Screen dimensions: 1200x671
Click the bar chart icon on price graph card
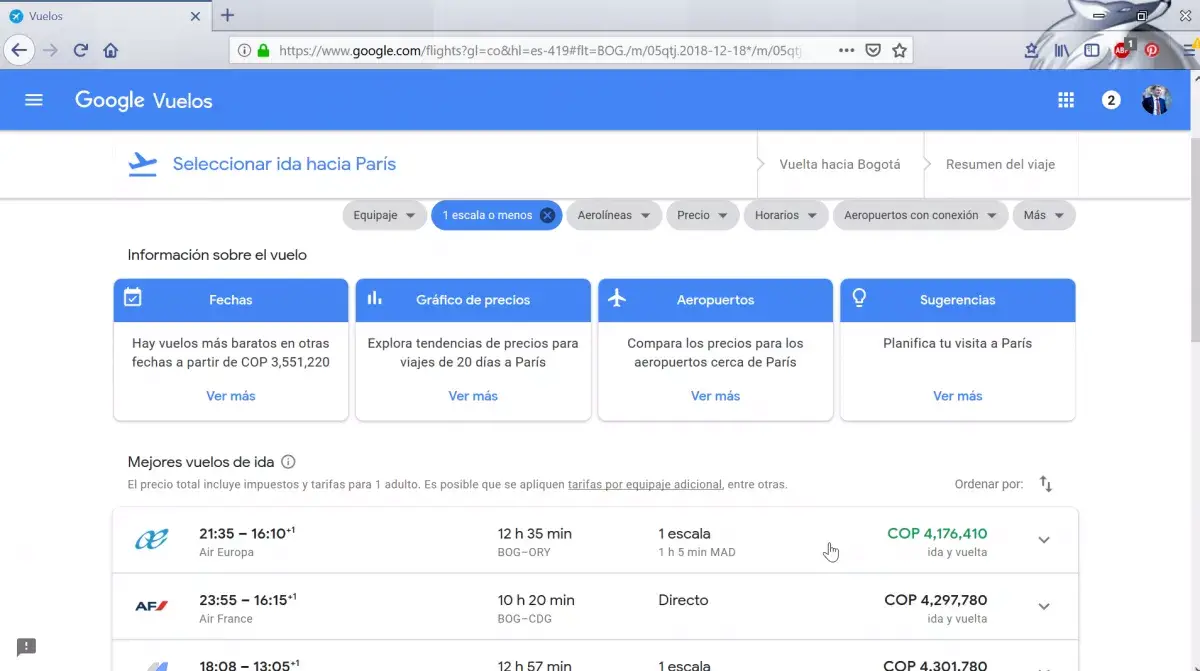(x=375, y=297)
